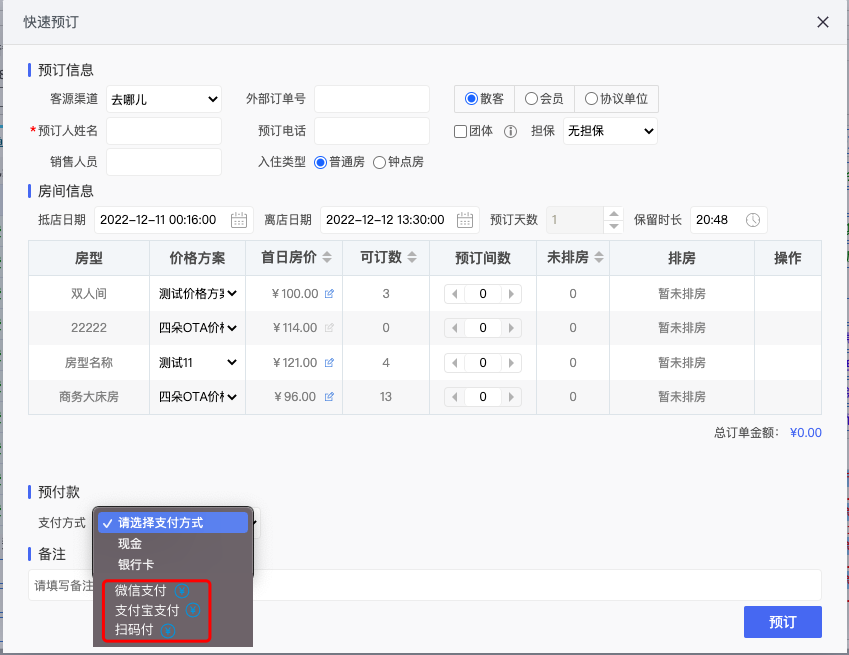This screenshot has height=655, width=849.
Task: Click the 预订 submit button
Action: pyautogui.click(x=782, y=622)
